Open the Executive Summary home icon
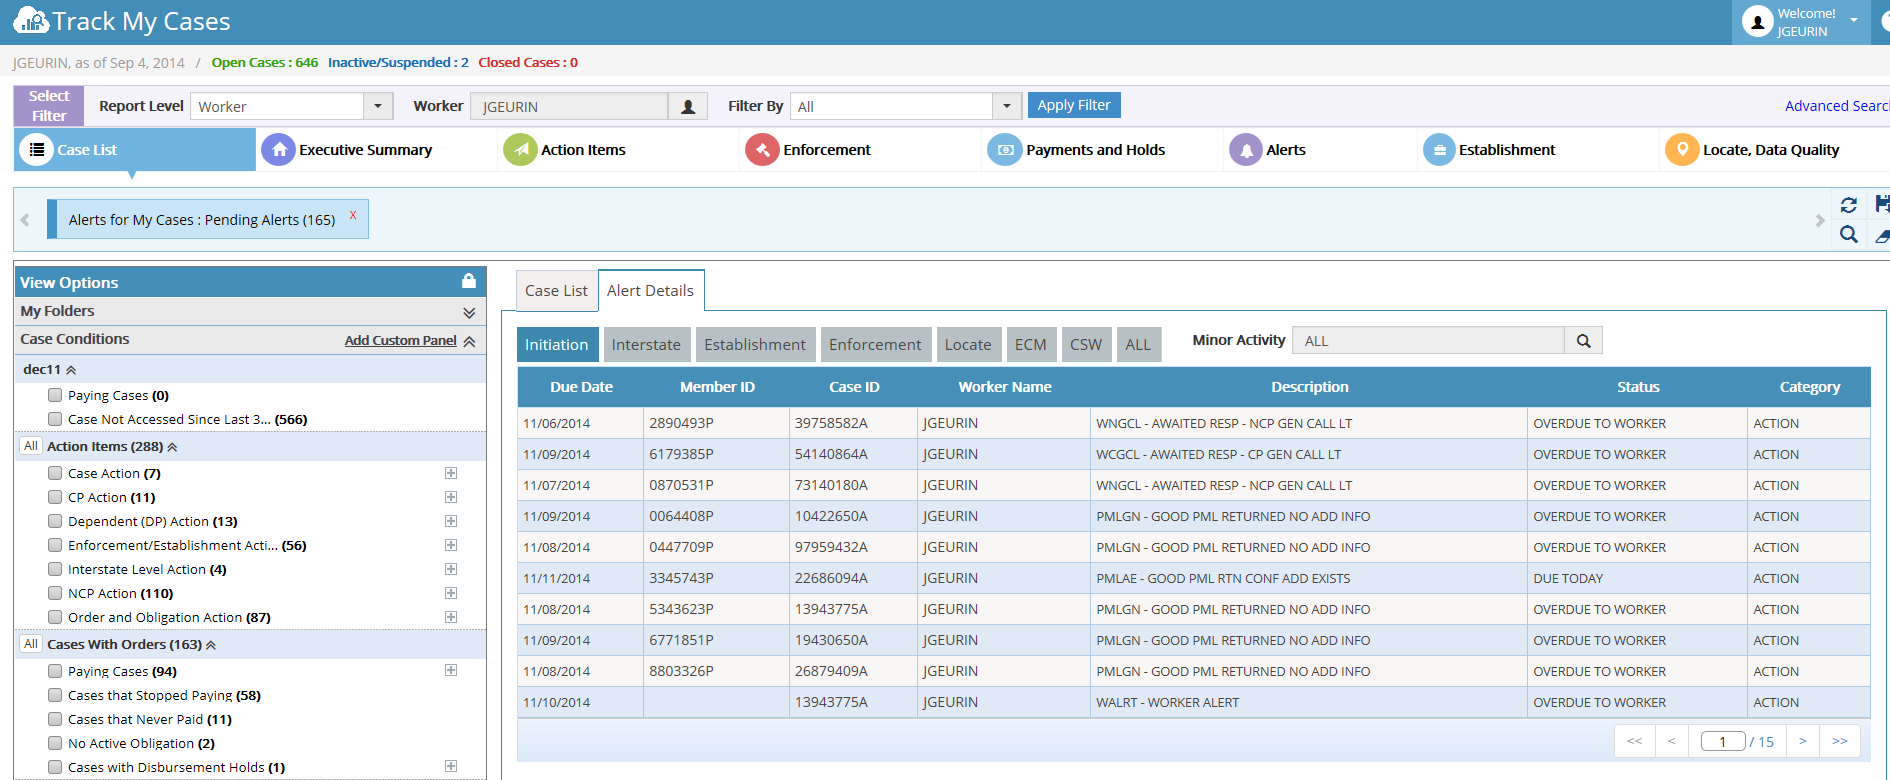 coord(278,150)
